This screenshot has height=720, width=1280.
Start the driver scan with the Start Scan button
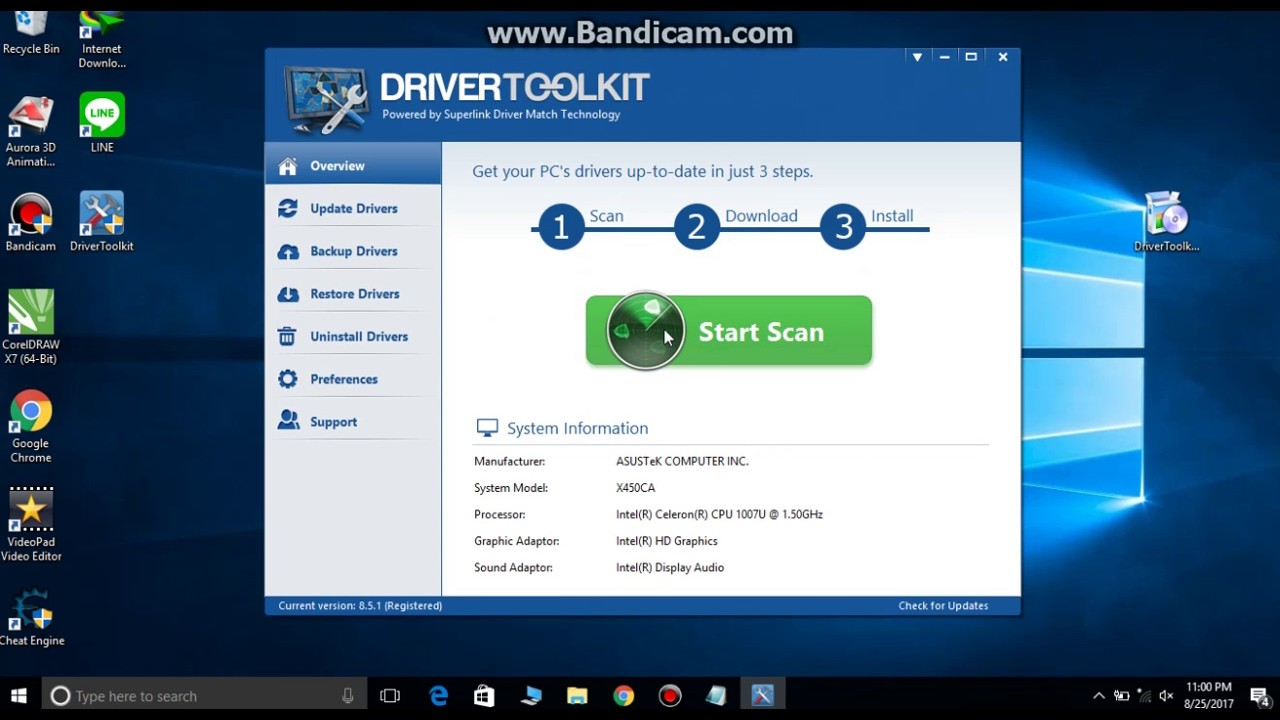pyautogui.click(x=728, y=331)
